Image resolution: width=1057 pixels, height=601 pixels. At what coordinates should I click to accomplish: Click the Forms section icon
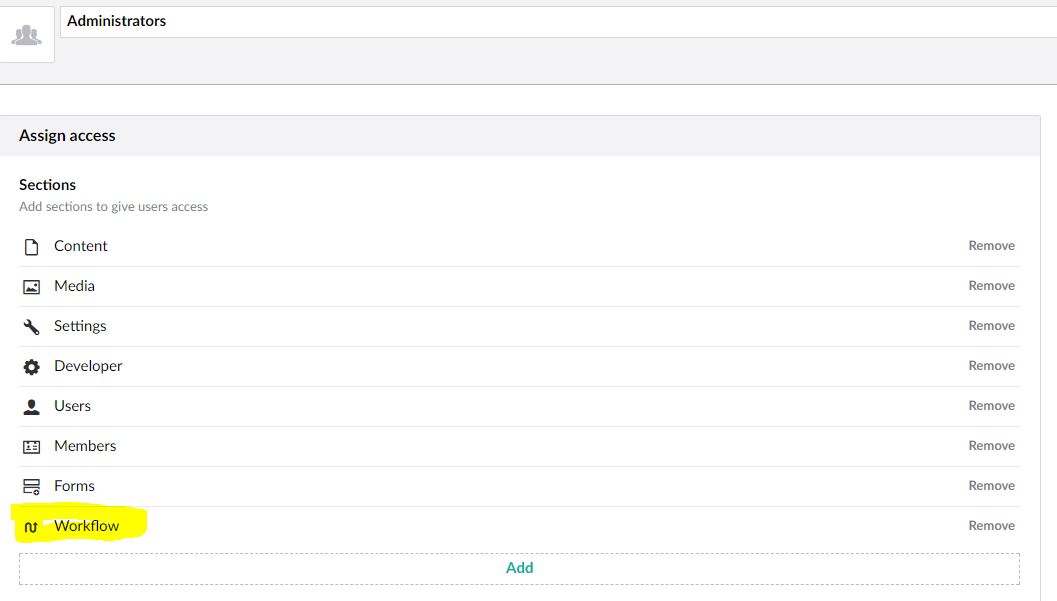[x=31, y=486]
